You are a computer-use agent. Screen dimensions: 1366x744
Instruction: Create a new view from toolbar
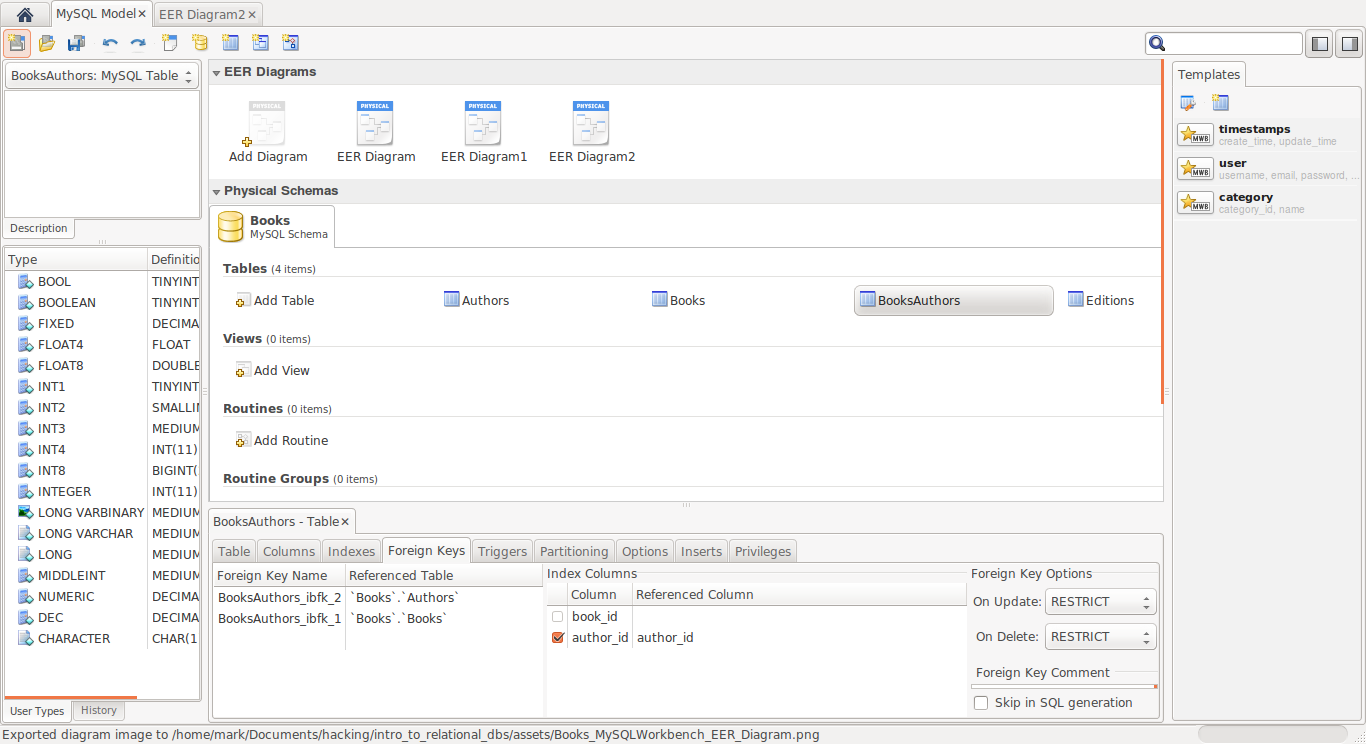[x=260, y=43]
